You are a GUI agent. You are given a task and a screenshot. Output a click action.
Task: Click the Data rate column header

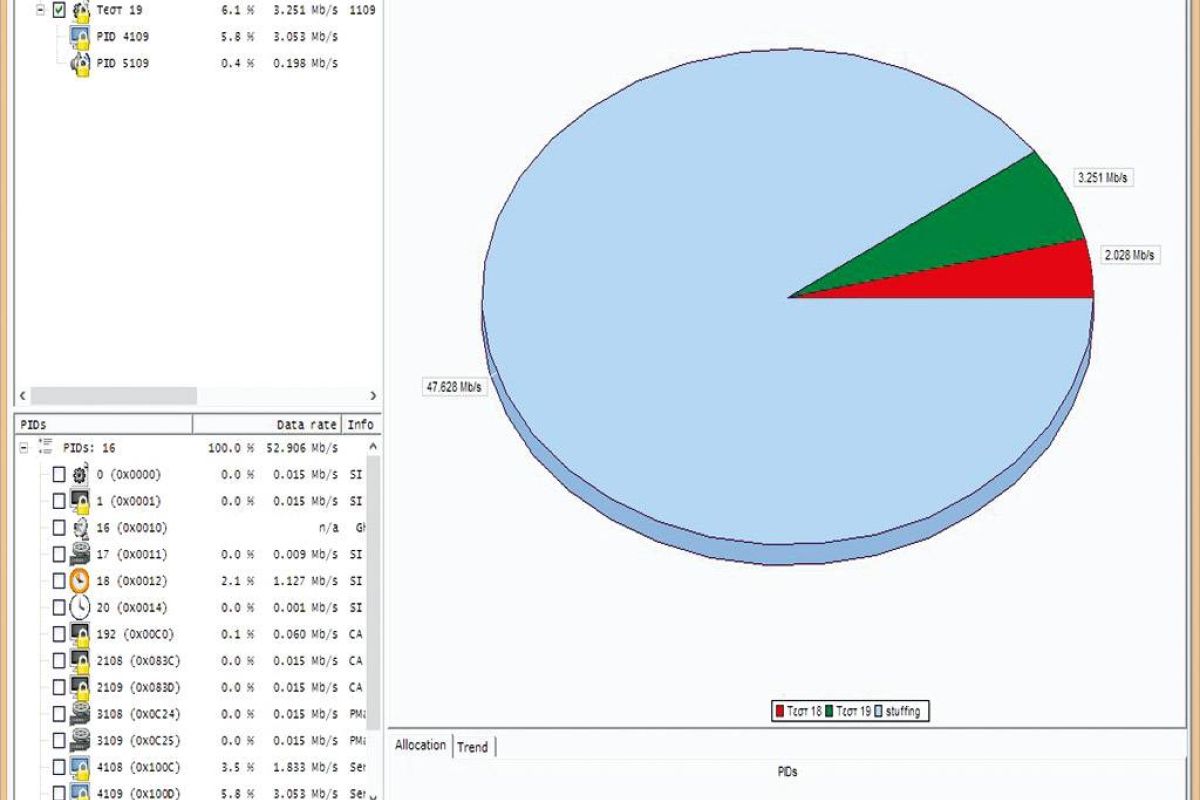306,425
